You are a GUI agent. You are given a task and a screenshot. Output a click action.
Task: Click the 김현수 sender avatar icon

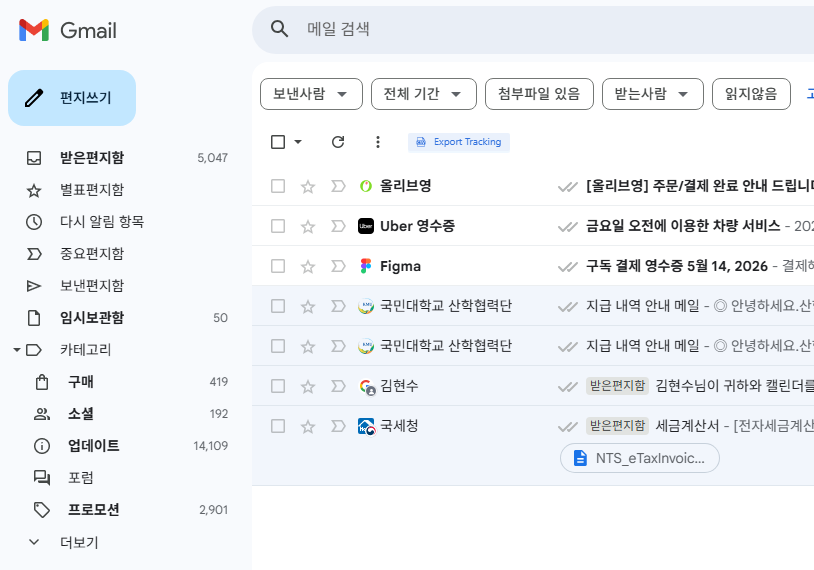point(367,387)
